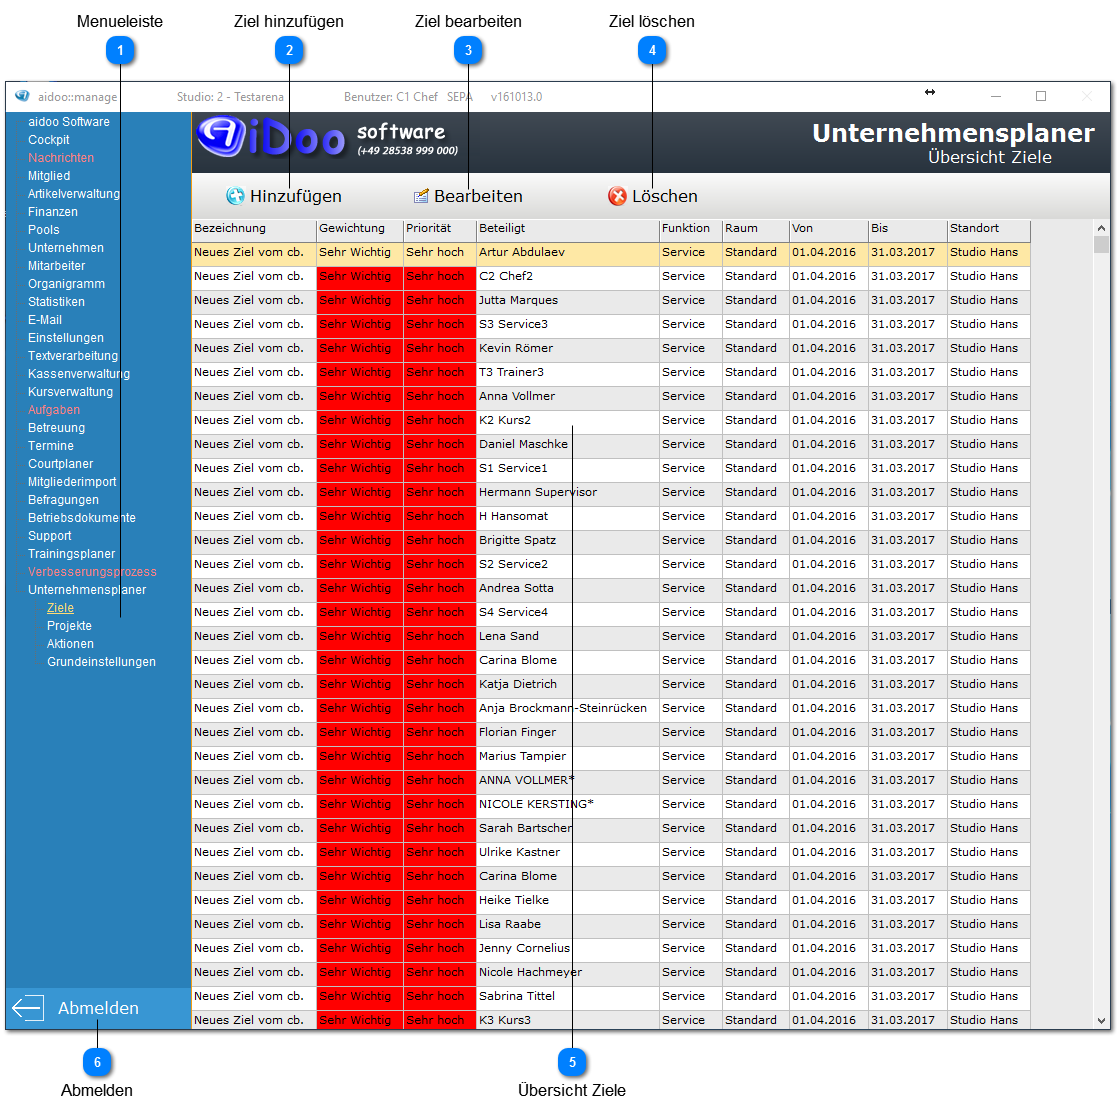Sort by the Funktion column header
This screenshot has width=1120, height=1116.
coord(691,229)
